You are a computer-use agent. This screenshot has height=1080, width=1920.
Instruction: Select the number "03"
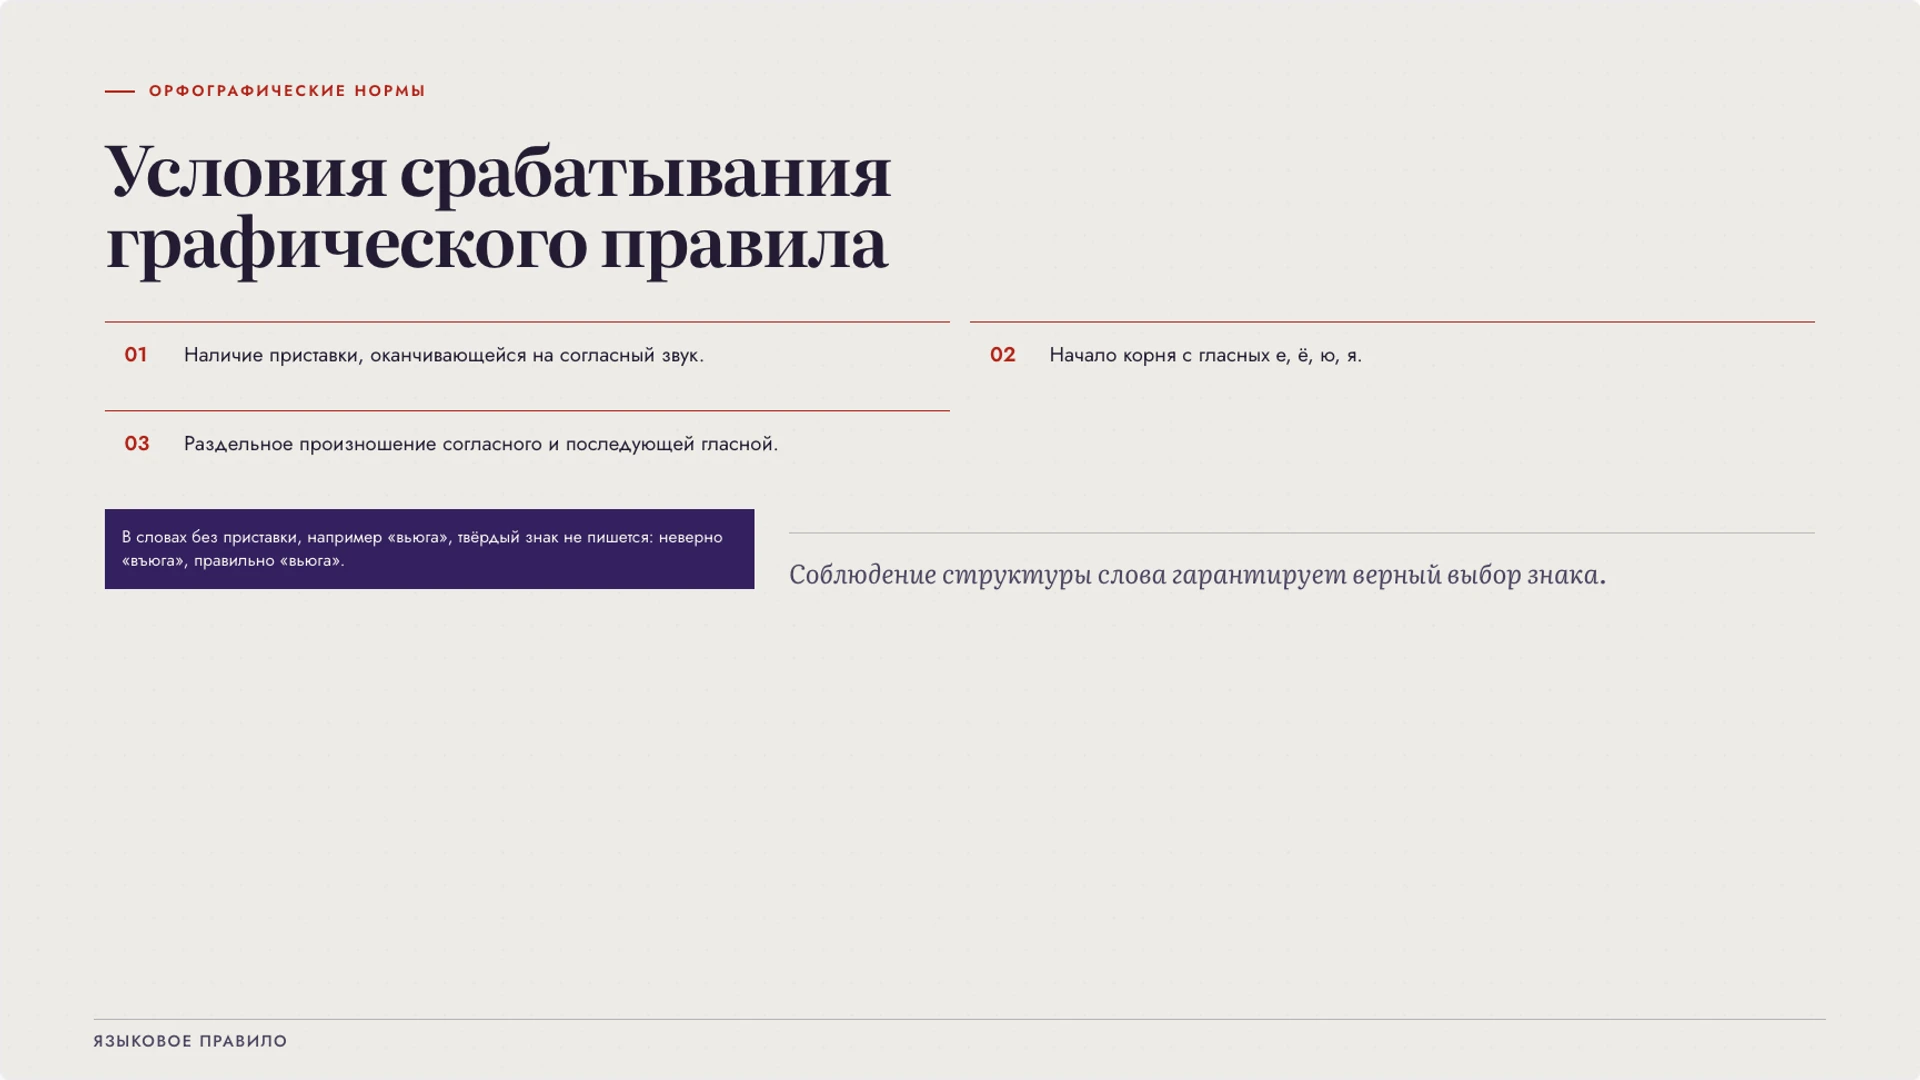(x=137, y=444)
